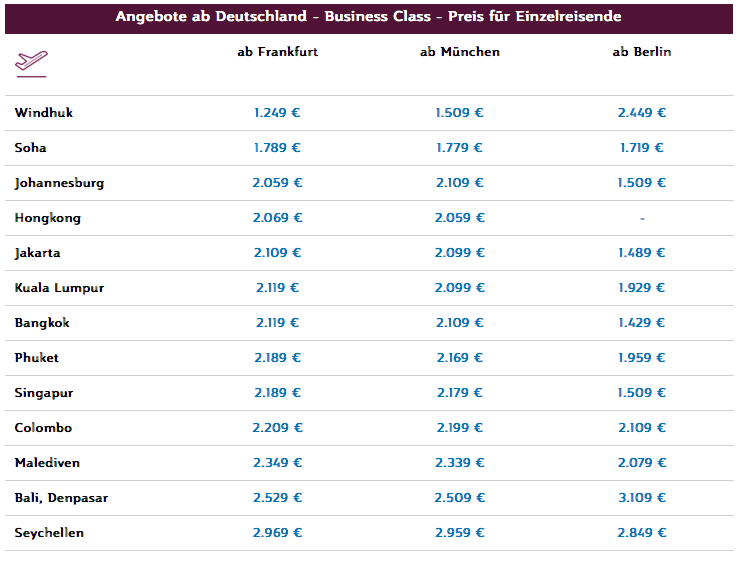Open the Colombo destination row

tap(44, 428)
